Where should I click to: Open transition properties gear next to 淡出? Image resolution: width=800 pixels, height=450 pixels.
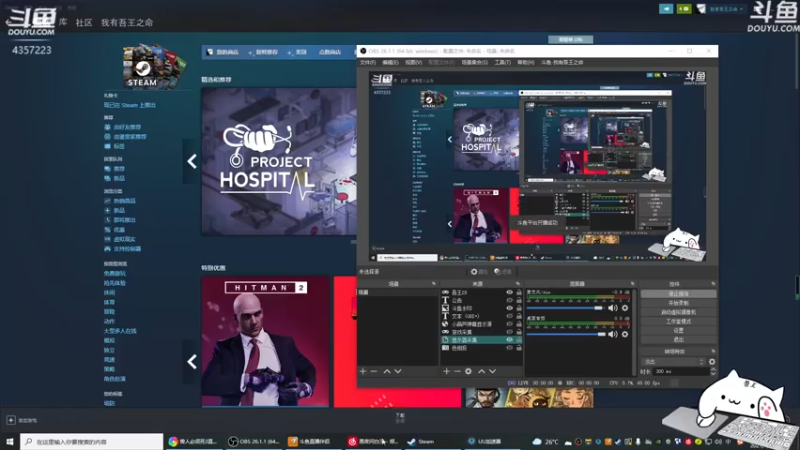pyautogui.click(x=712, y=362)
